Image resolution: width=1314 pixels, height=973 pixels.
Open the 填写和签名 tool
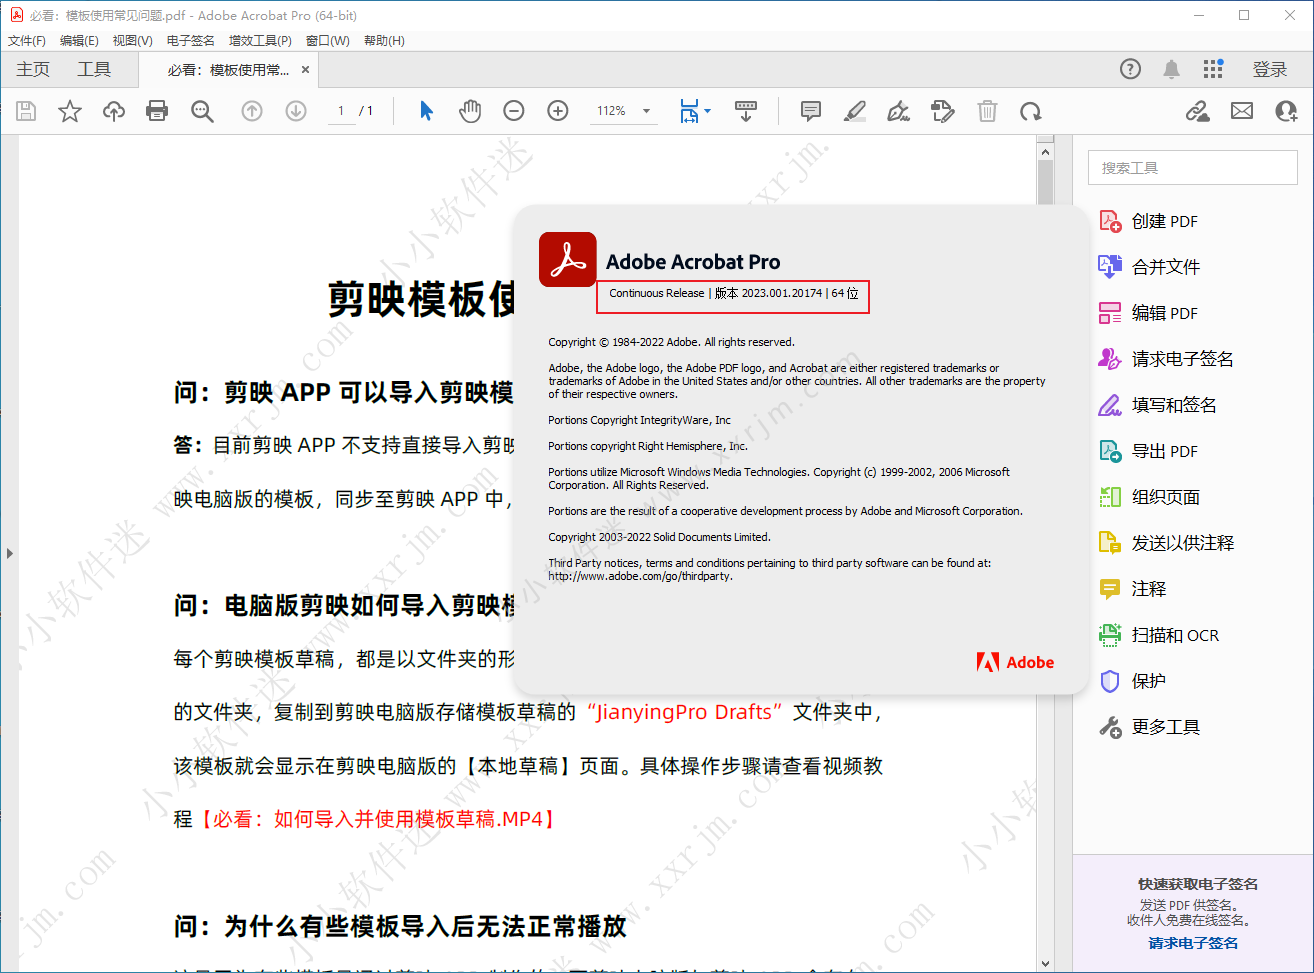click(1158, 405)
